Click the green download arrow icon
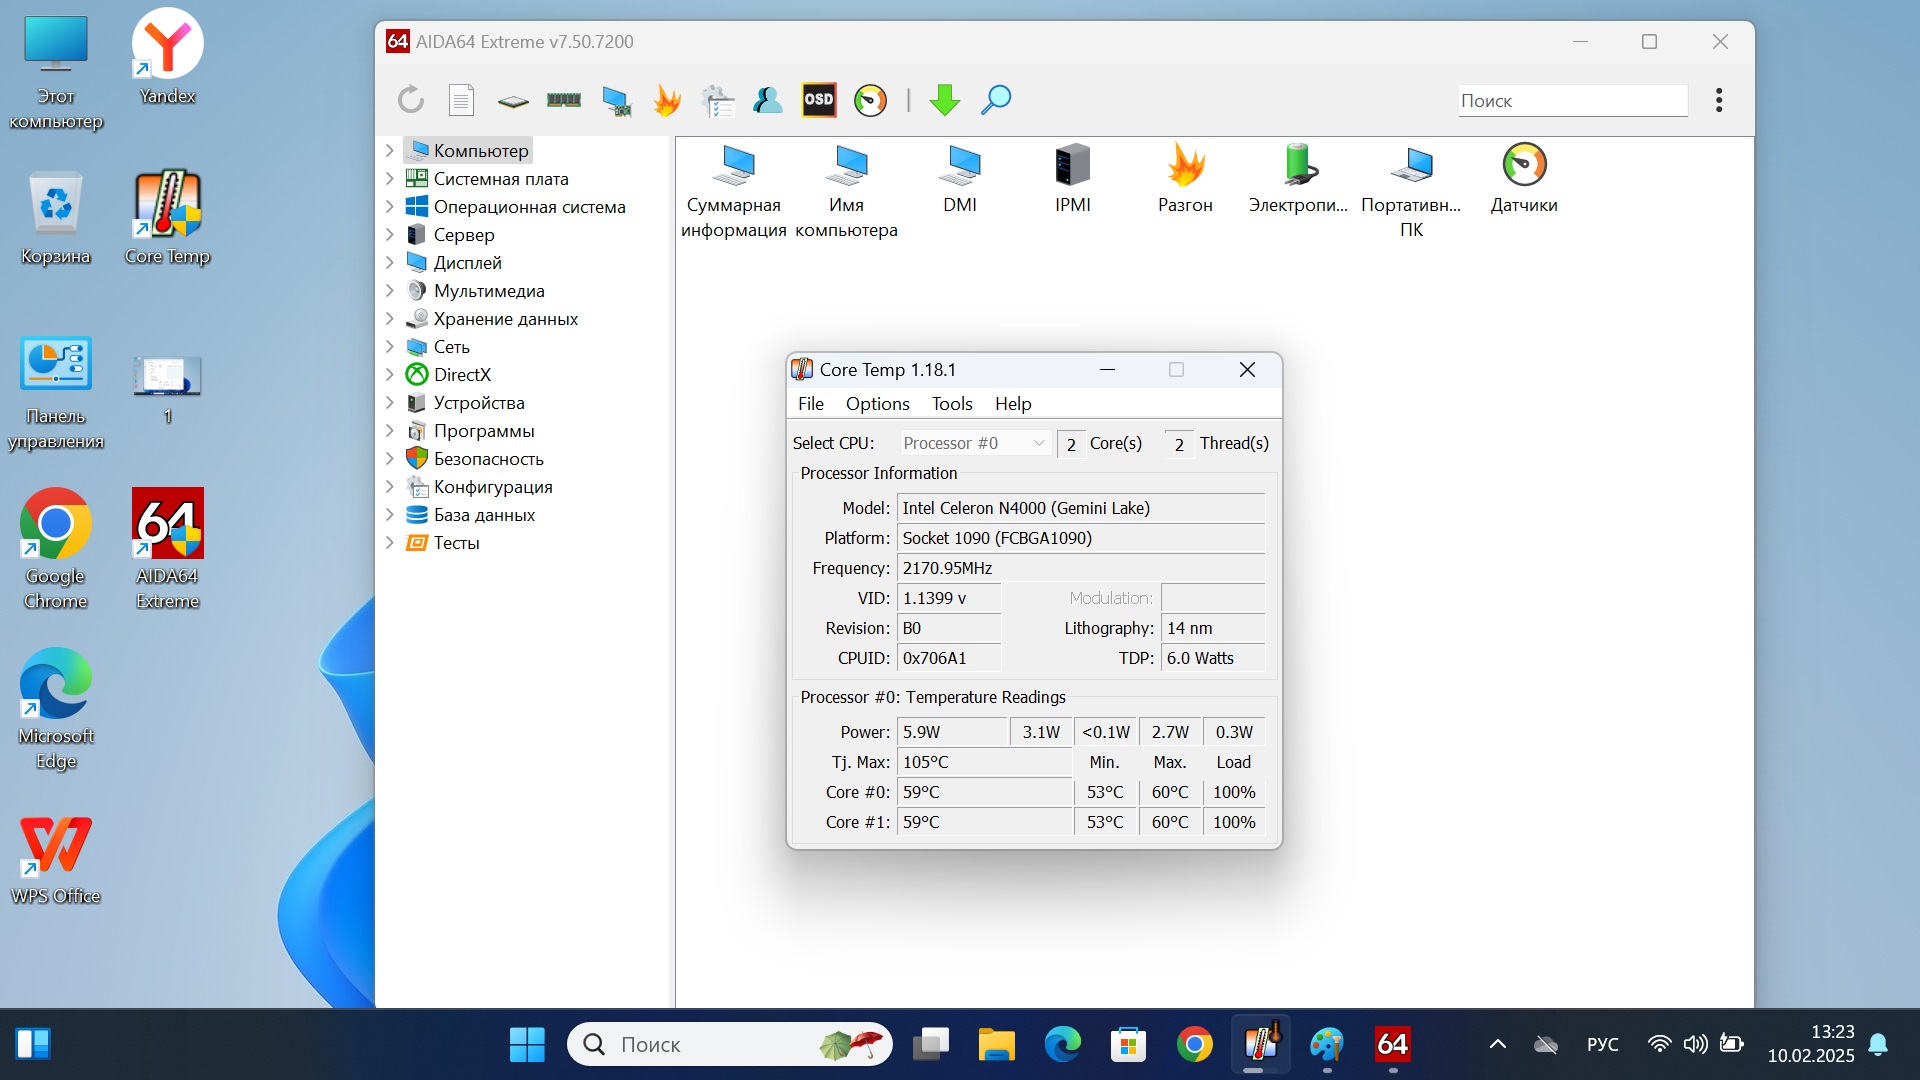Screen dimensions: 1920x1080 pos(944,100)
